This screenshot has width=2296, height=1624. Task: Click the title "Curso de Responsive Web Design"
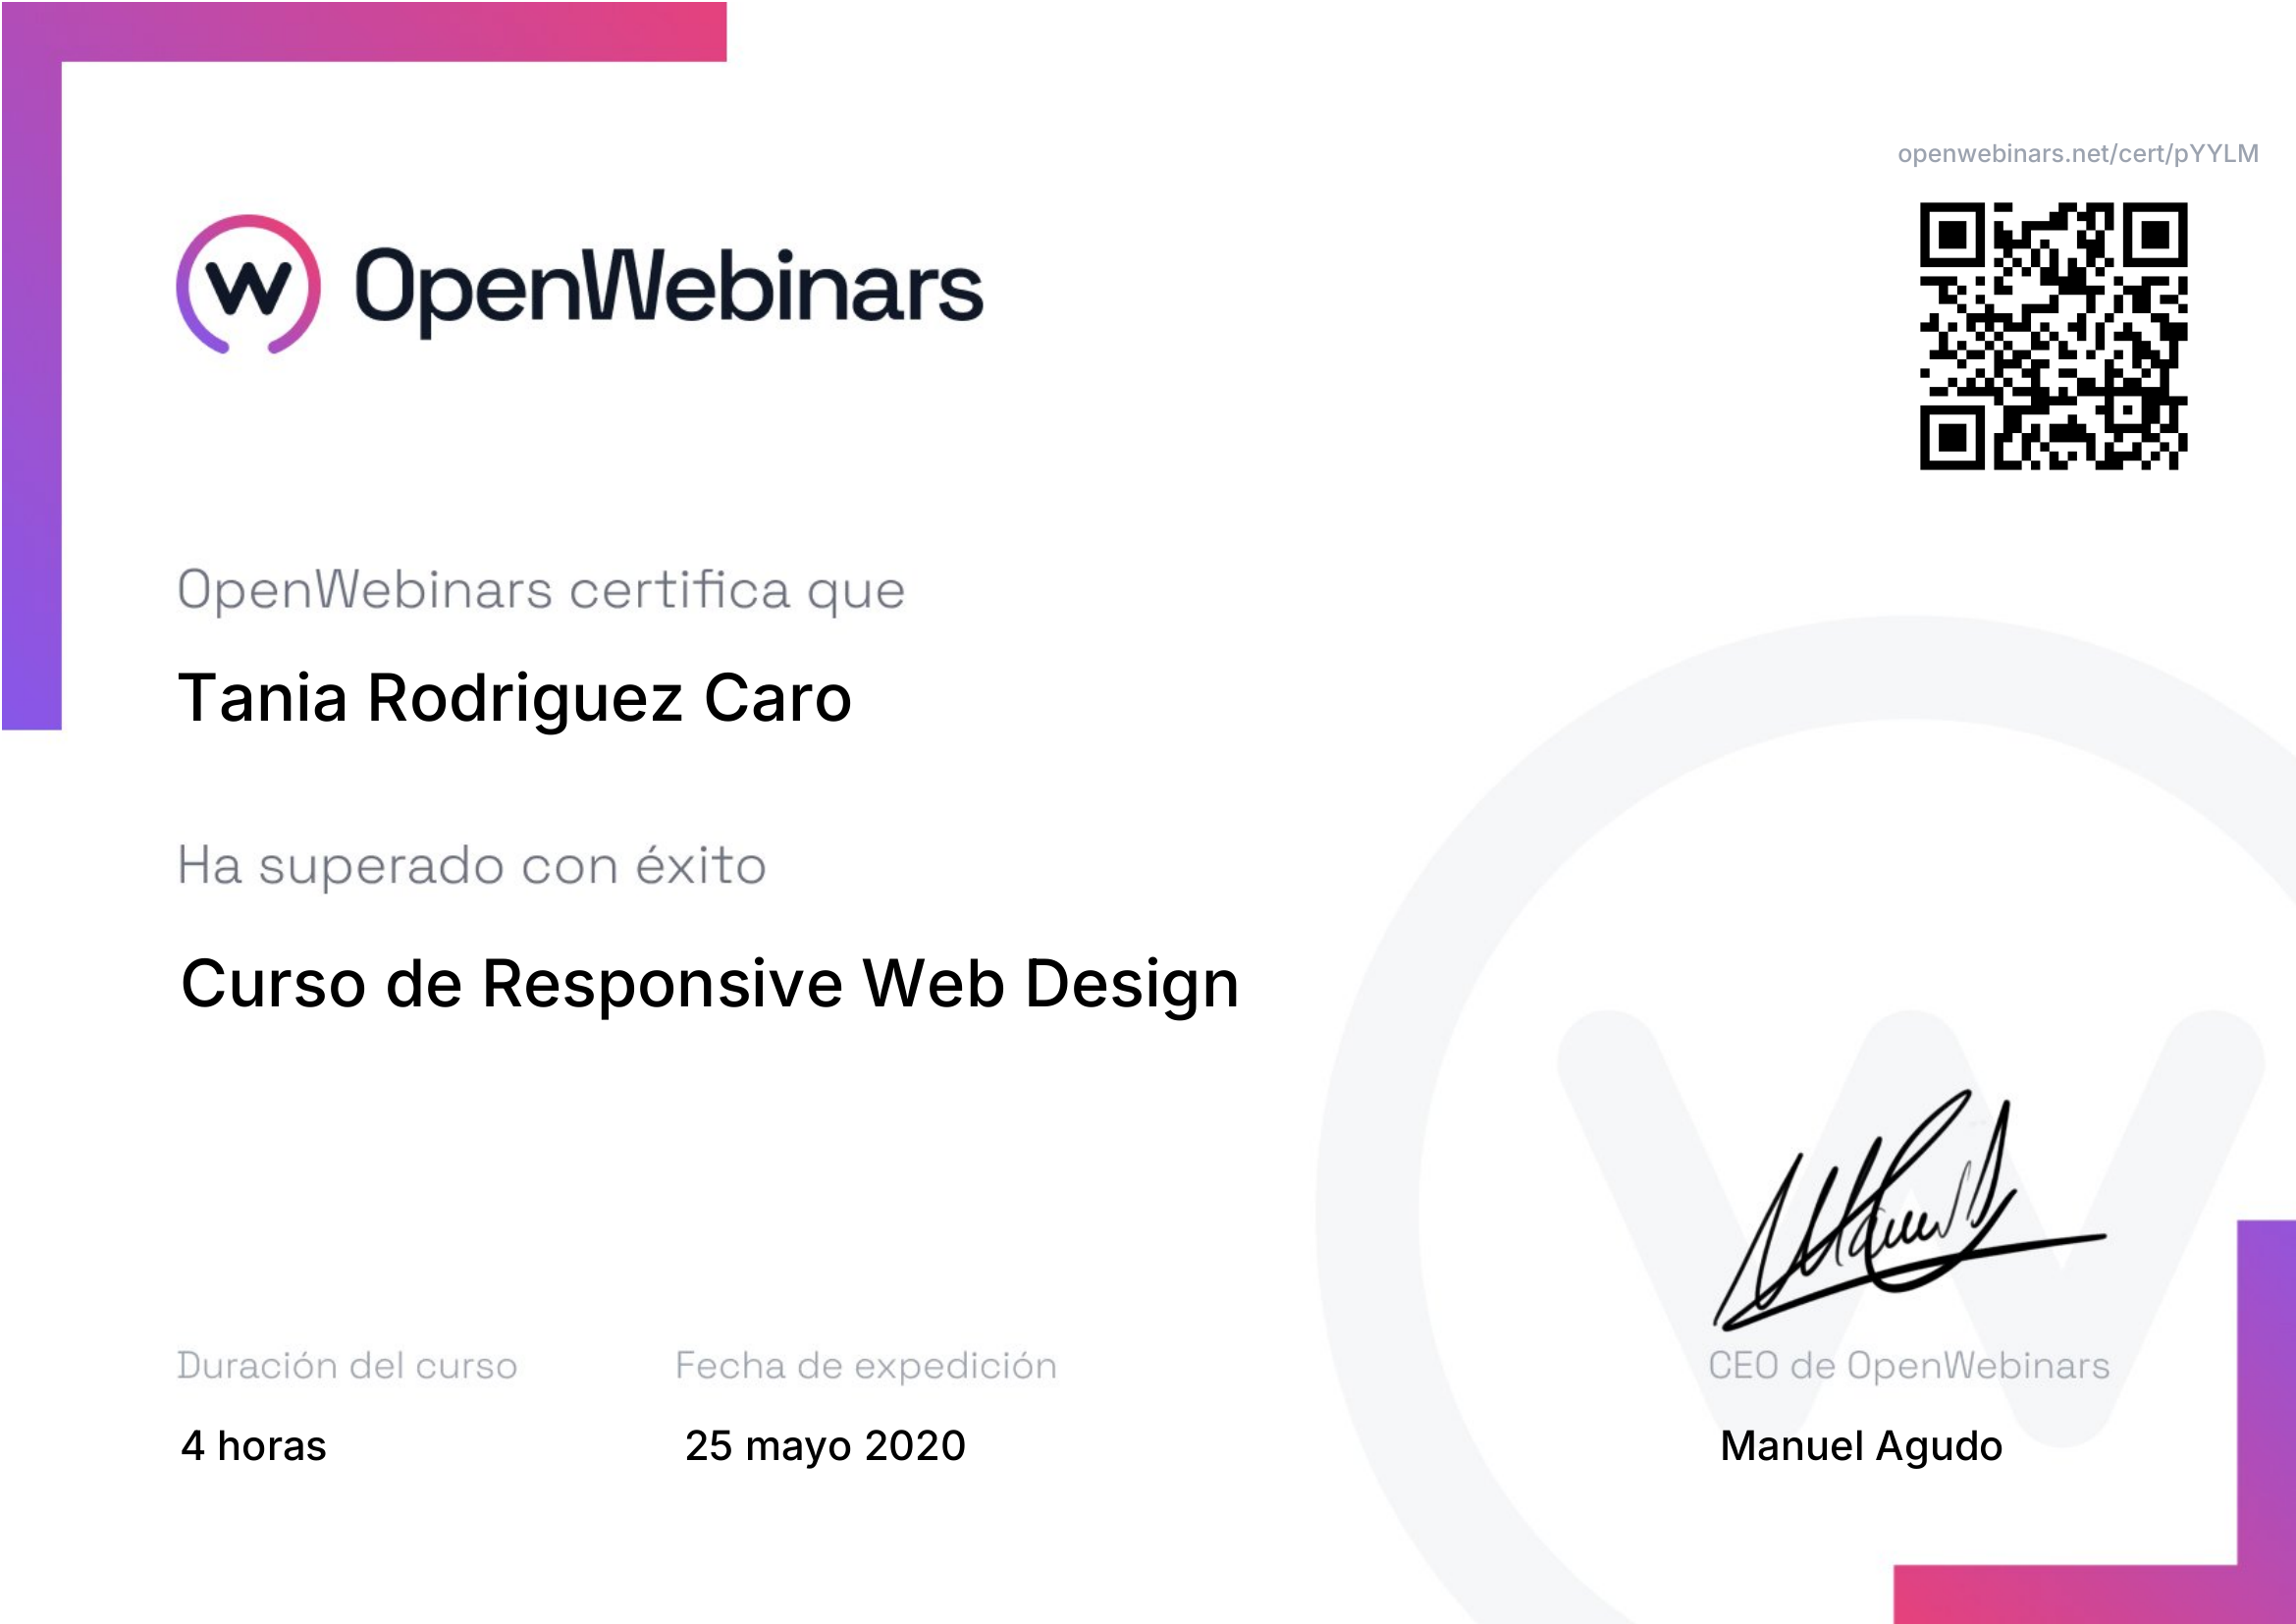710,985
